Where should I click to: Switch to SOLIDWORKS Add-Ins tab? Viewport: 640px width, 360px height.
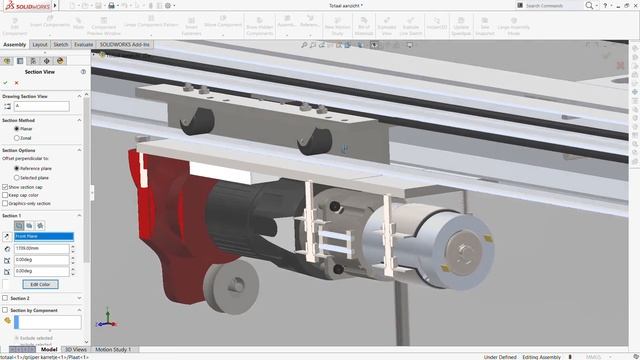tap(124, 44)
